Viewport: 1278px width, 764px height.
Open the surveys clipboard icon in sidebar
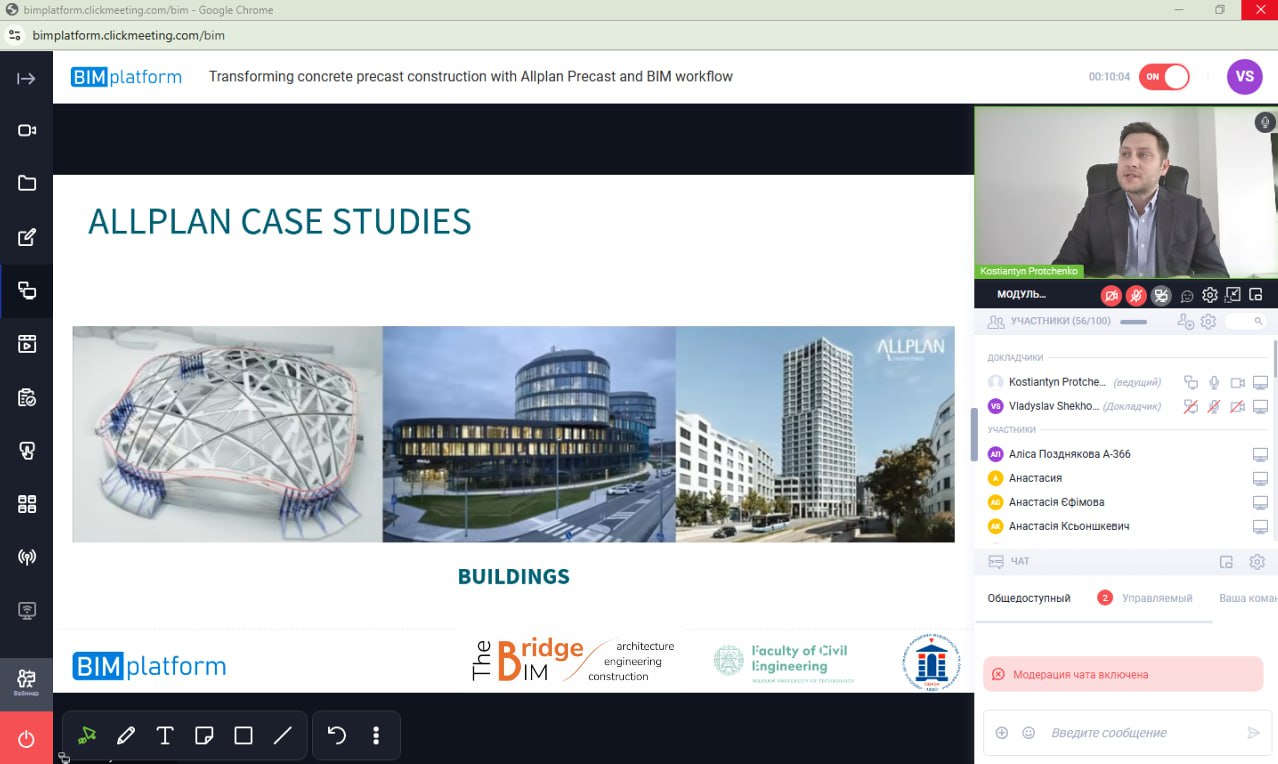[x=27, y=398]
